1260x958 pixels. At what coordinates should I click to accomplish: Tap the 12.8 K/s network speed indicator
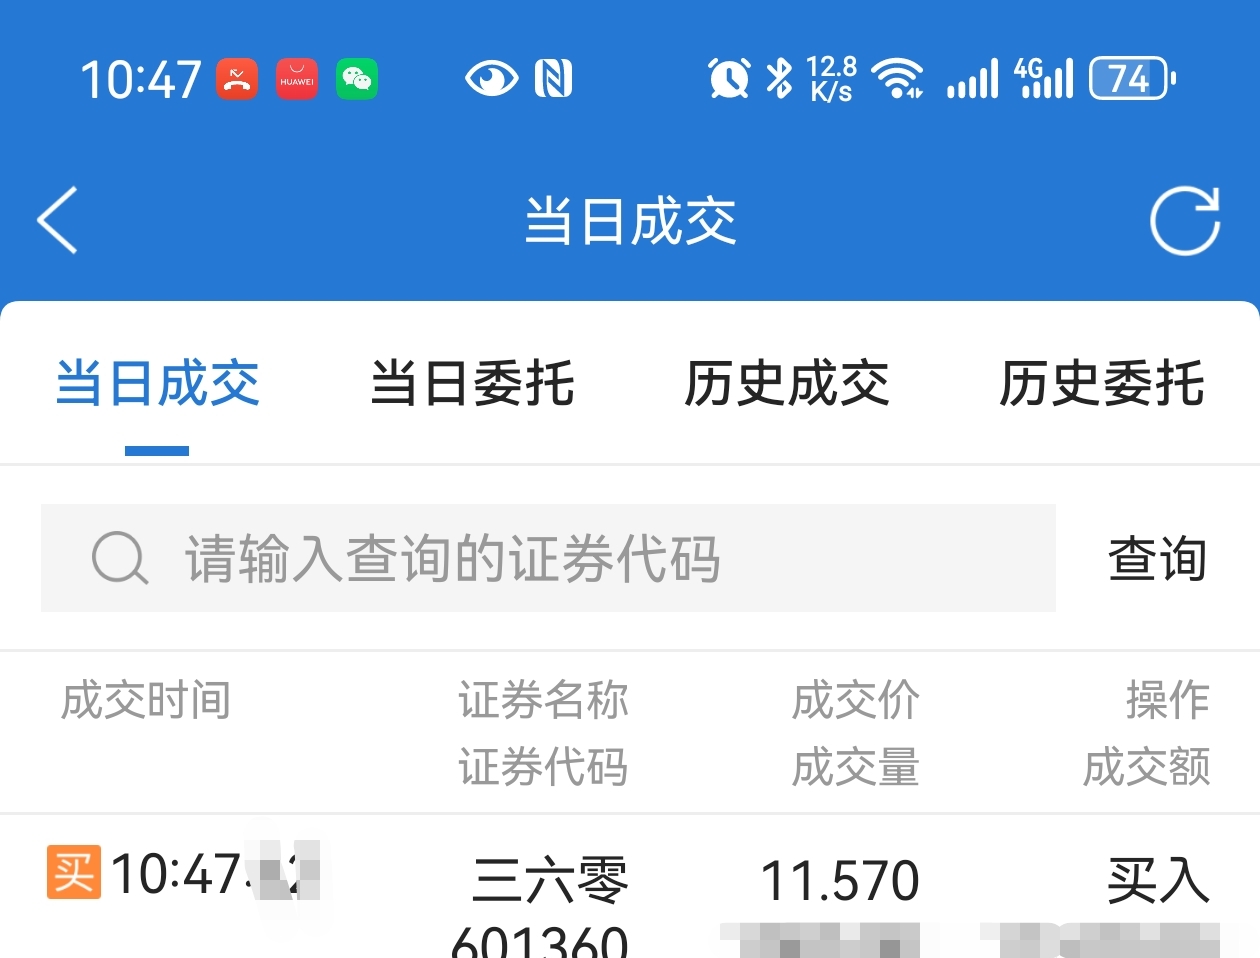pos(832,78)
